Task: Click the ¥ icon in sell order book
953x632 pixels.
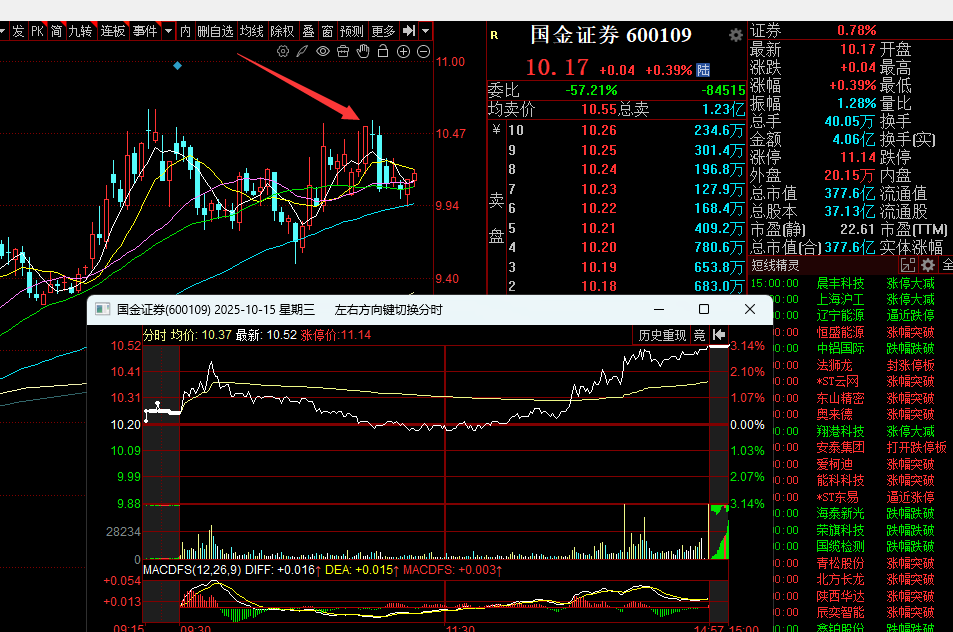Action: [x=497, y=129]
